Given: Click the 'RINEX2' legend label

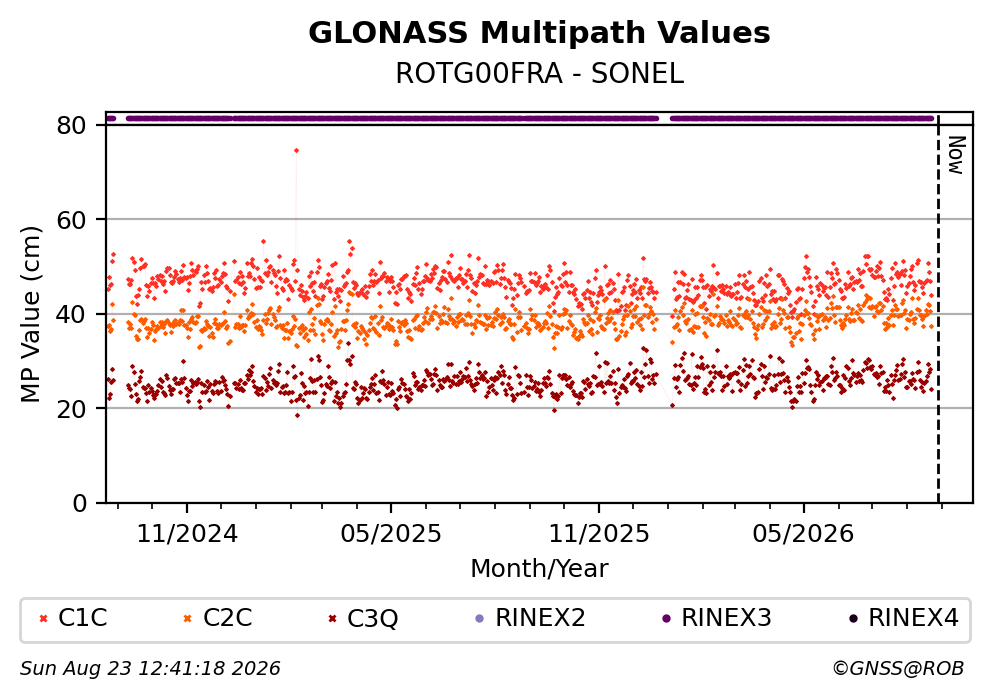Looking at the screenshot, I should (x=540, y=618).
